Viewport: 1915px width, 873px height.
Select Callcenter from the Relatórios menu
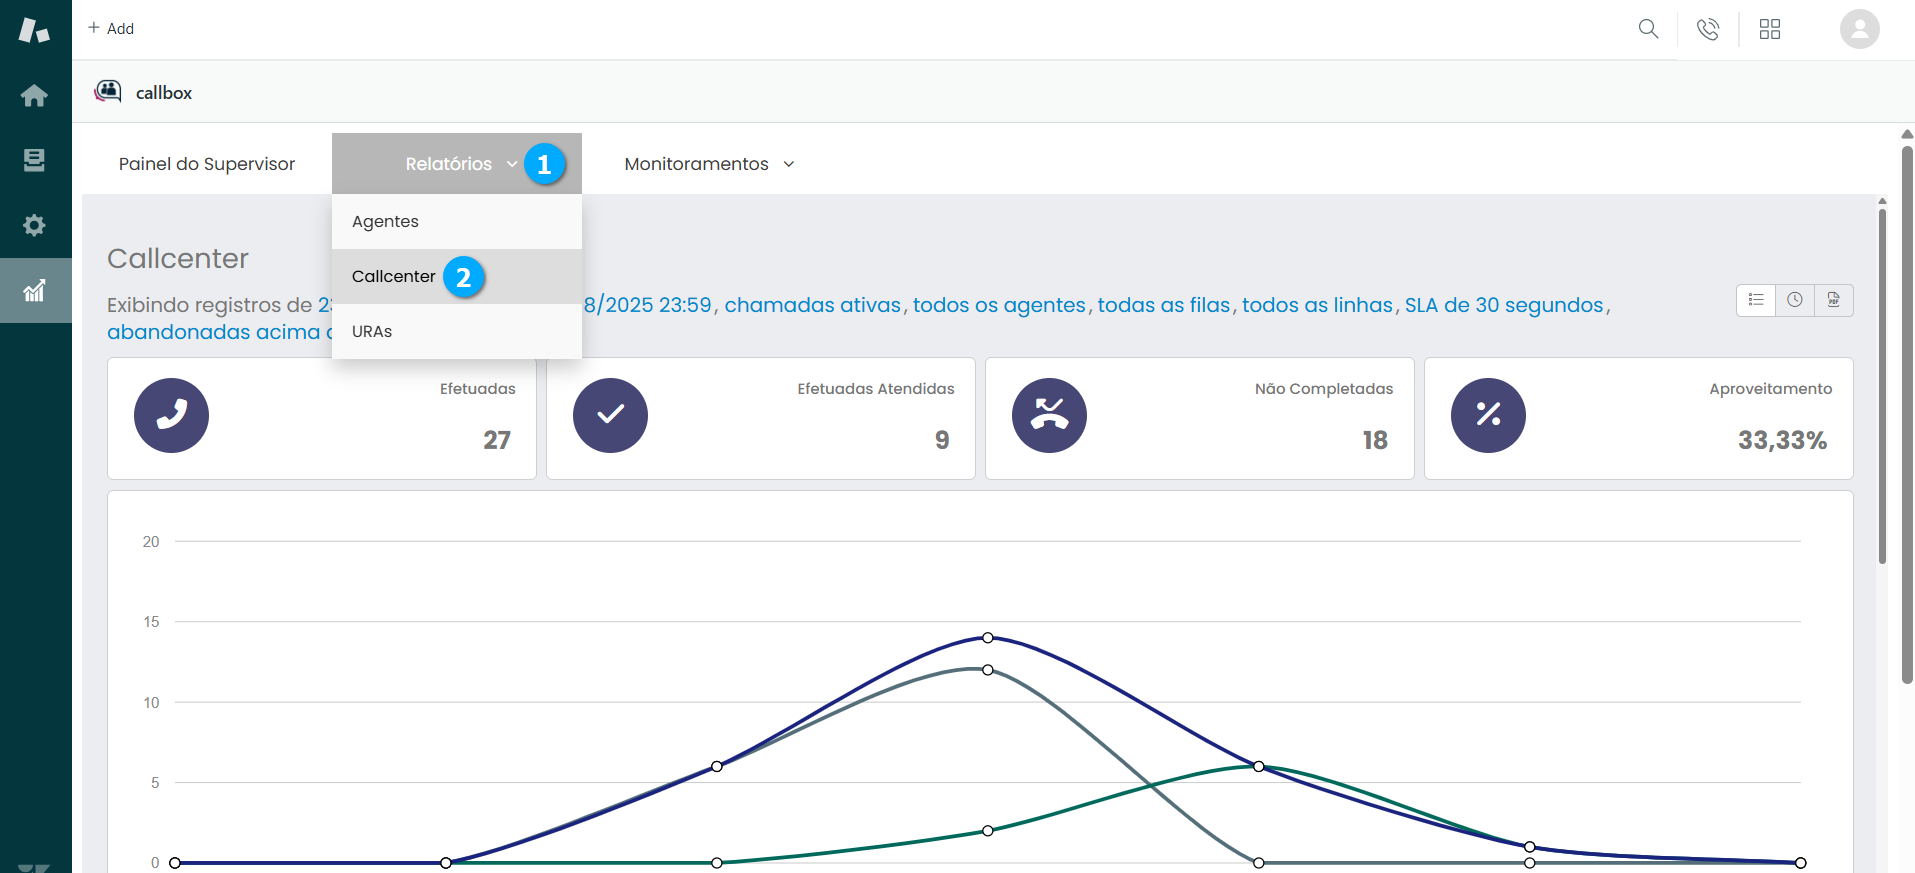[394, 277]
